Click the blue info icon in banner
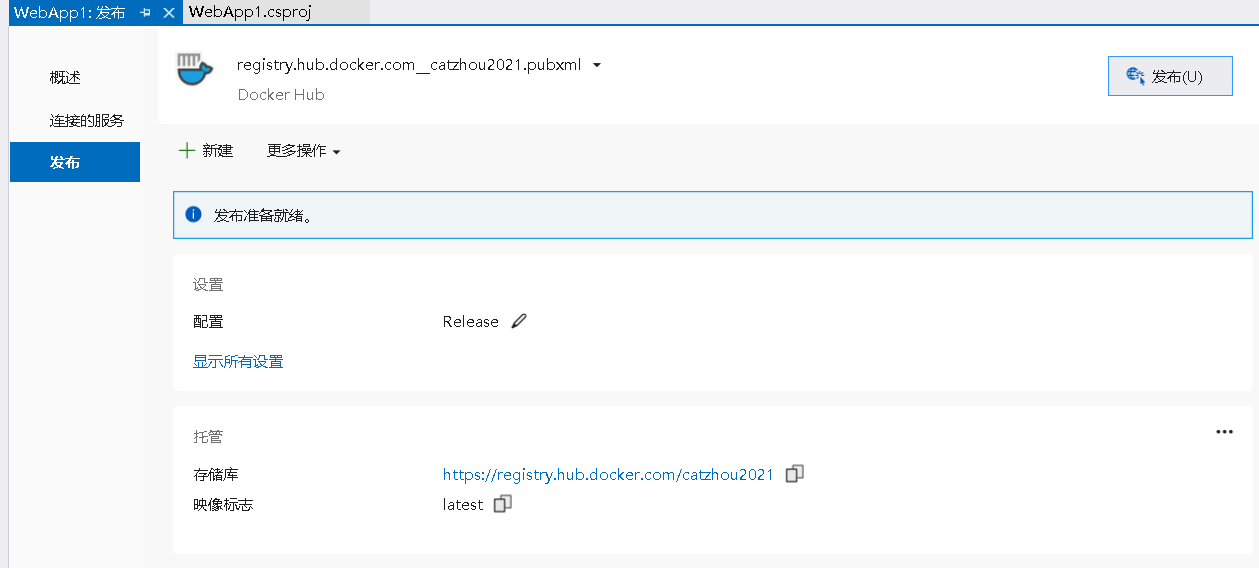Image resolution: width=1259 pixels, height=568 pixels. tap(194, 215)
